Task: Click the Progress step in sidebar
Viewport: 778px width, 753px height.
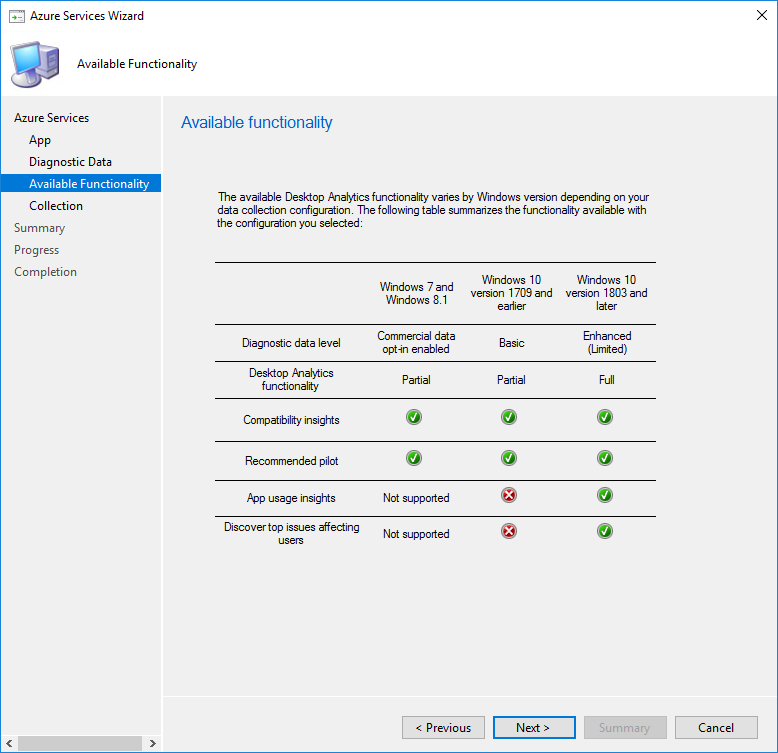Action: pos(36,250)
